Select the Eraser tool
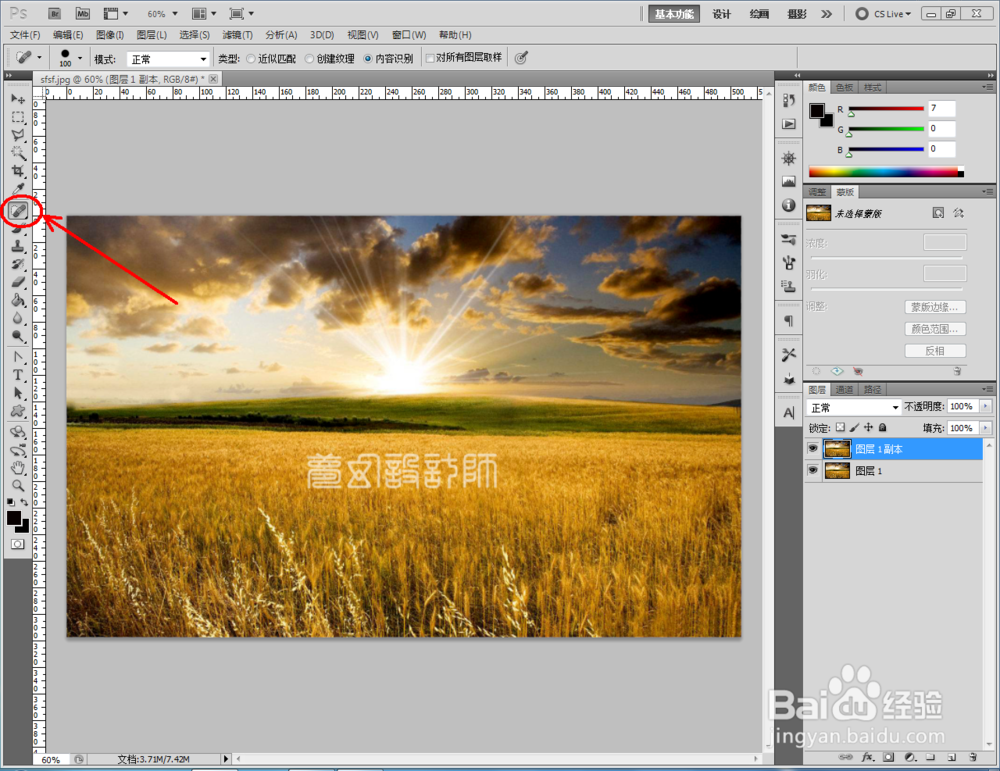Viewport: 1000px width, 771px height. 18,282
